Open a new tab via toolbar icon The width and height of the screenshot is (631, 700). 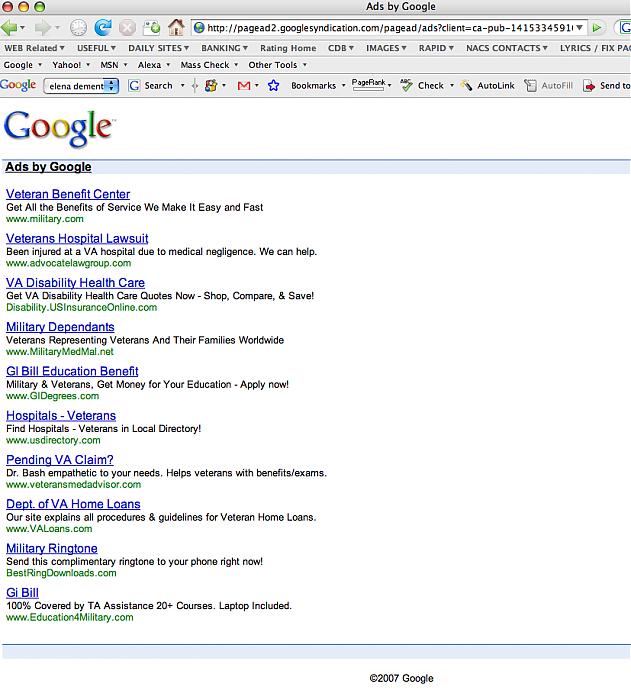click(152, 28)
